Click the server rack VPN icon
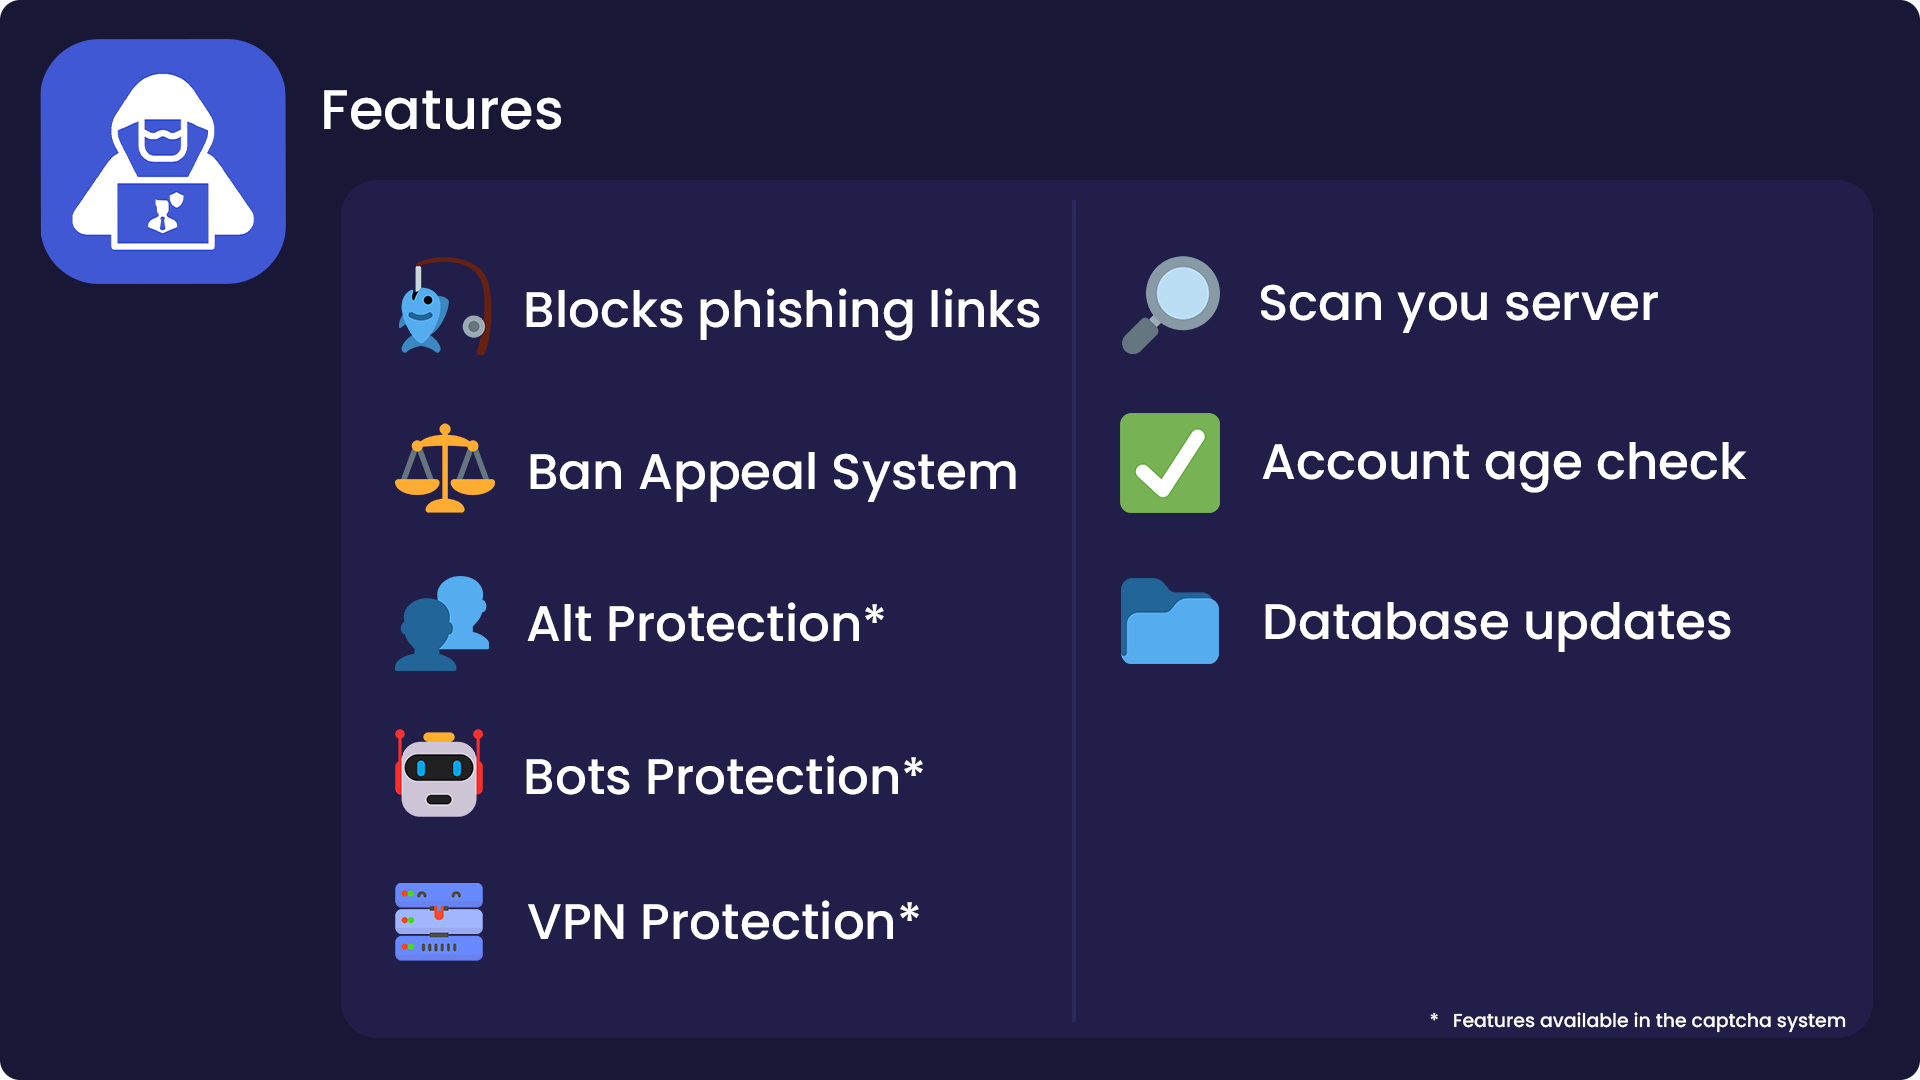The height and width of the screenshot is (1080, 1920). point(439,921)
